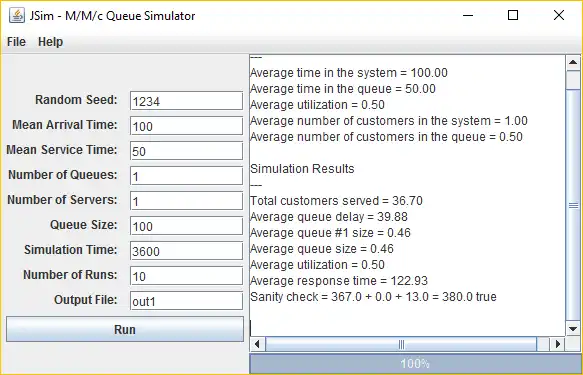This screenshot has height=375, width=583.
Task: Focus the Output File field
Action: coord(186,301)
